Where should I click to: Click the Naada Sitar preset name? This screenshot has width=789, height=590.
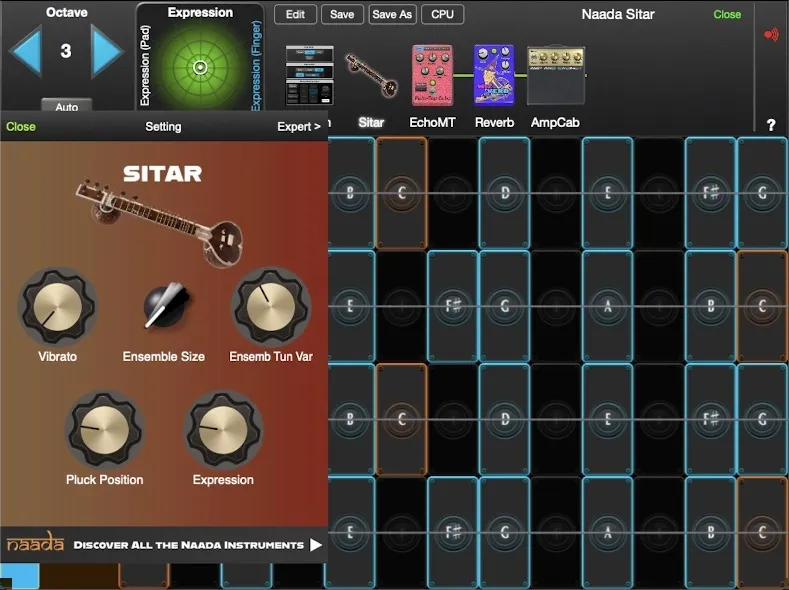(x=618, y=14)
